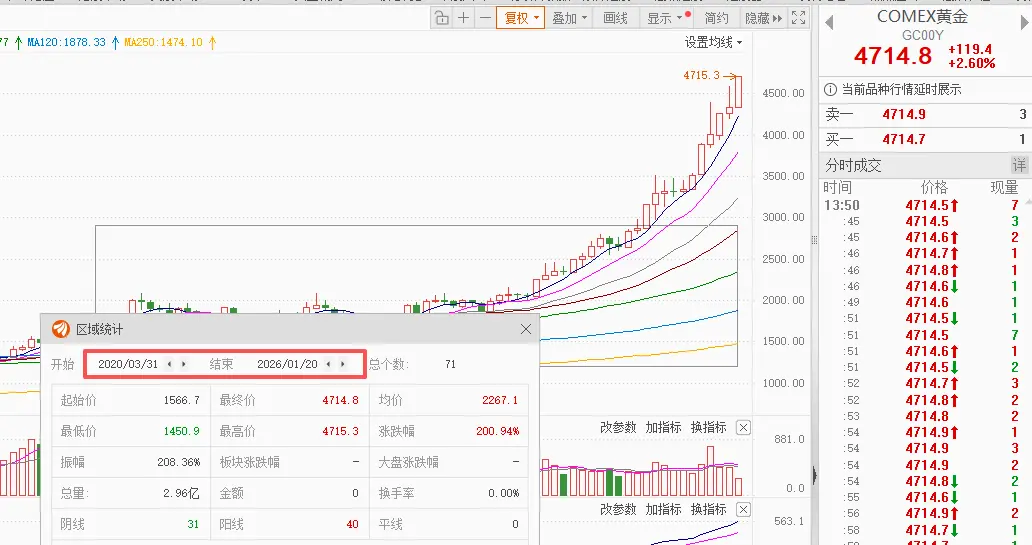Screen dimensions: 1032x545
Task: Click the 阴线 count 31
Action: click(x=193, y=525)
